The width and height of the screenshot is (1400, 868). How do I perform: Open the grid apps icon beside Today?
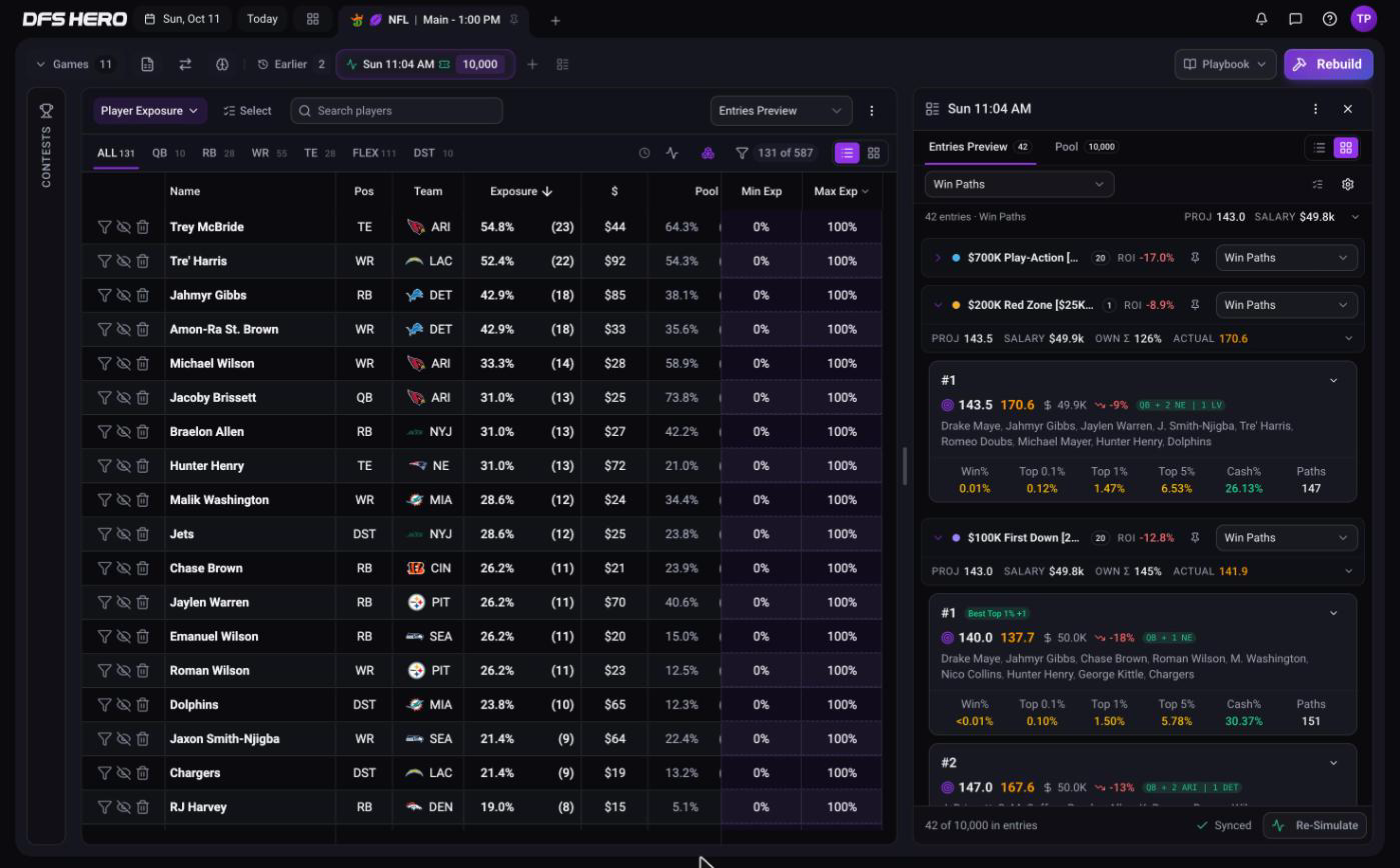click(x=313, y=19)
